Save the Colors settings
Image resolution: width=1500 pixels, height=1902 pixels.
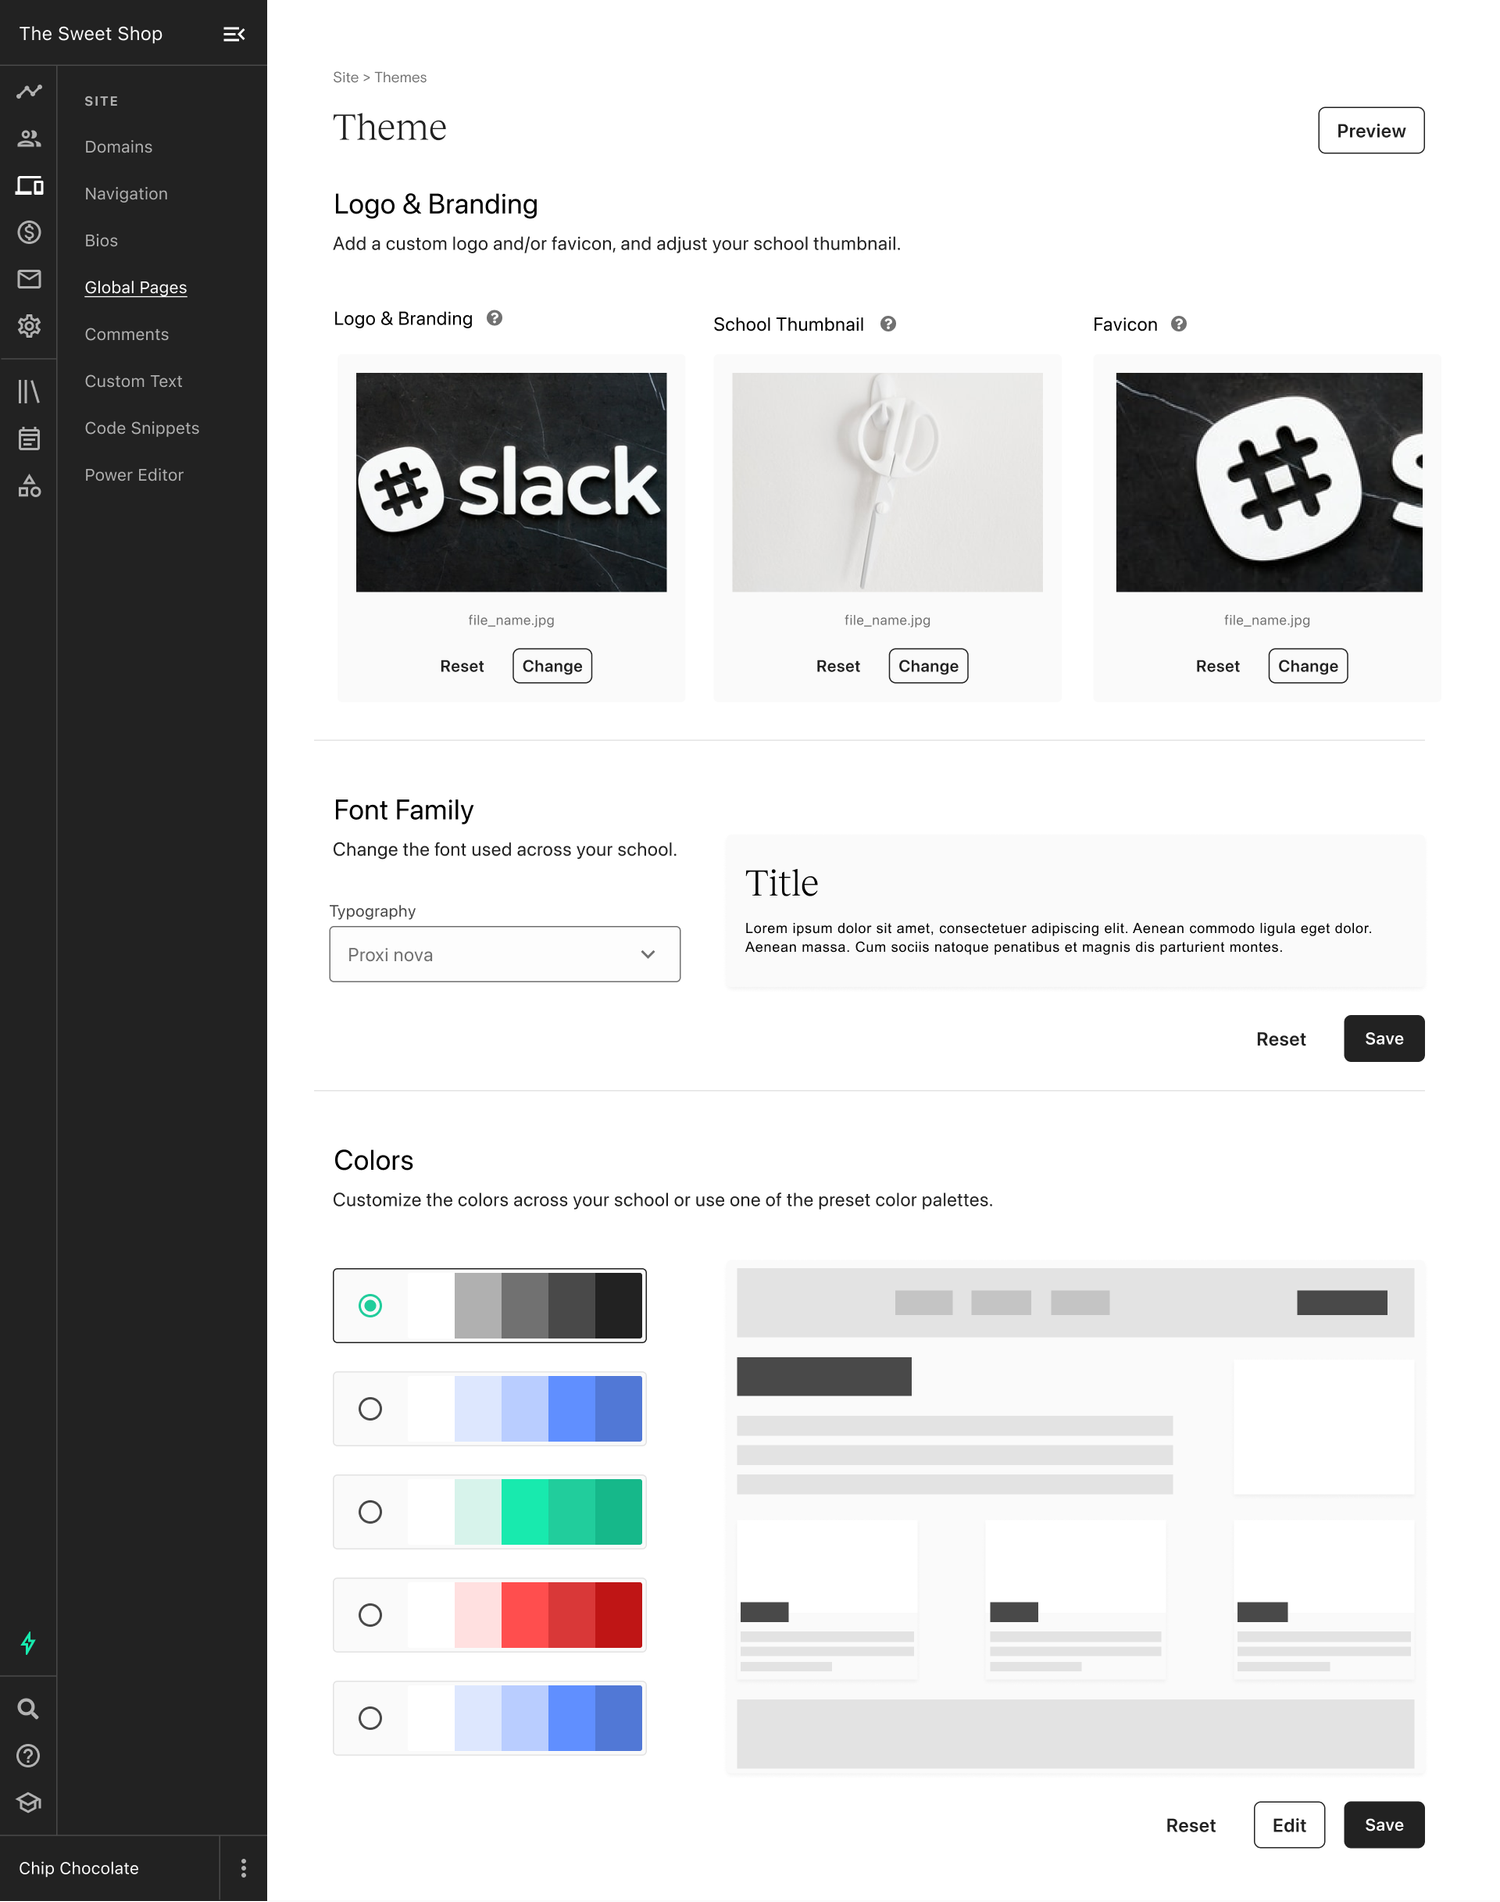[x=1384, y=1825]
